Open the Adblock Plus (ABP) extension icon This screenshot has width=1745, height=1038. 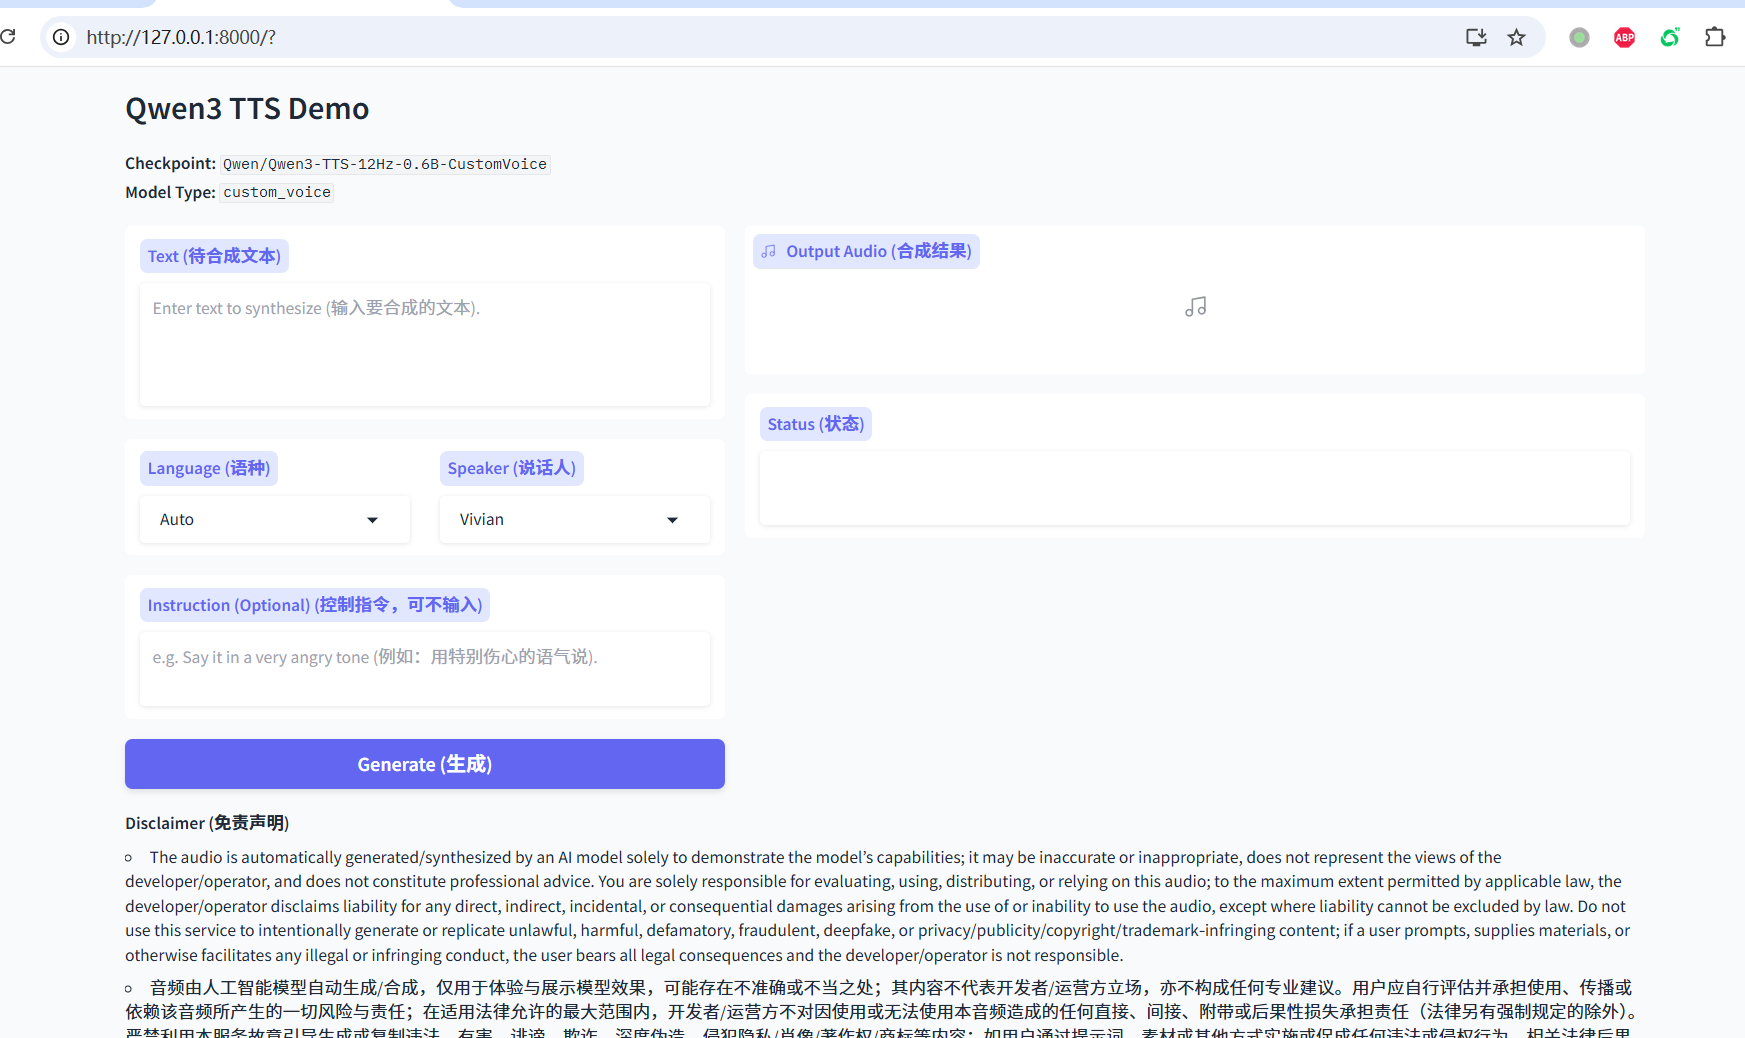point(1624,37)
